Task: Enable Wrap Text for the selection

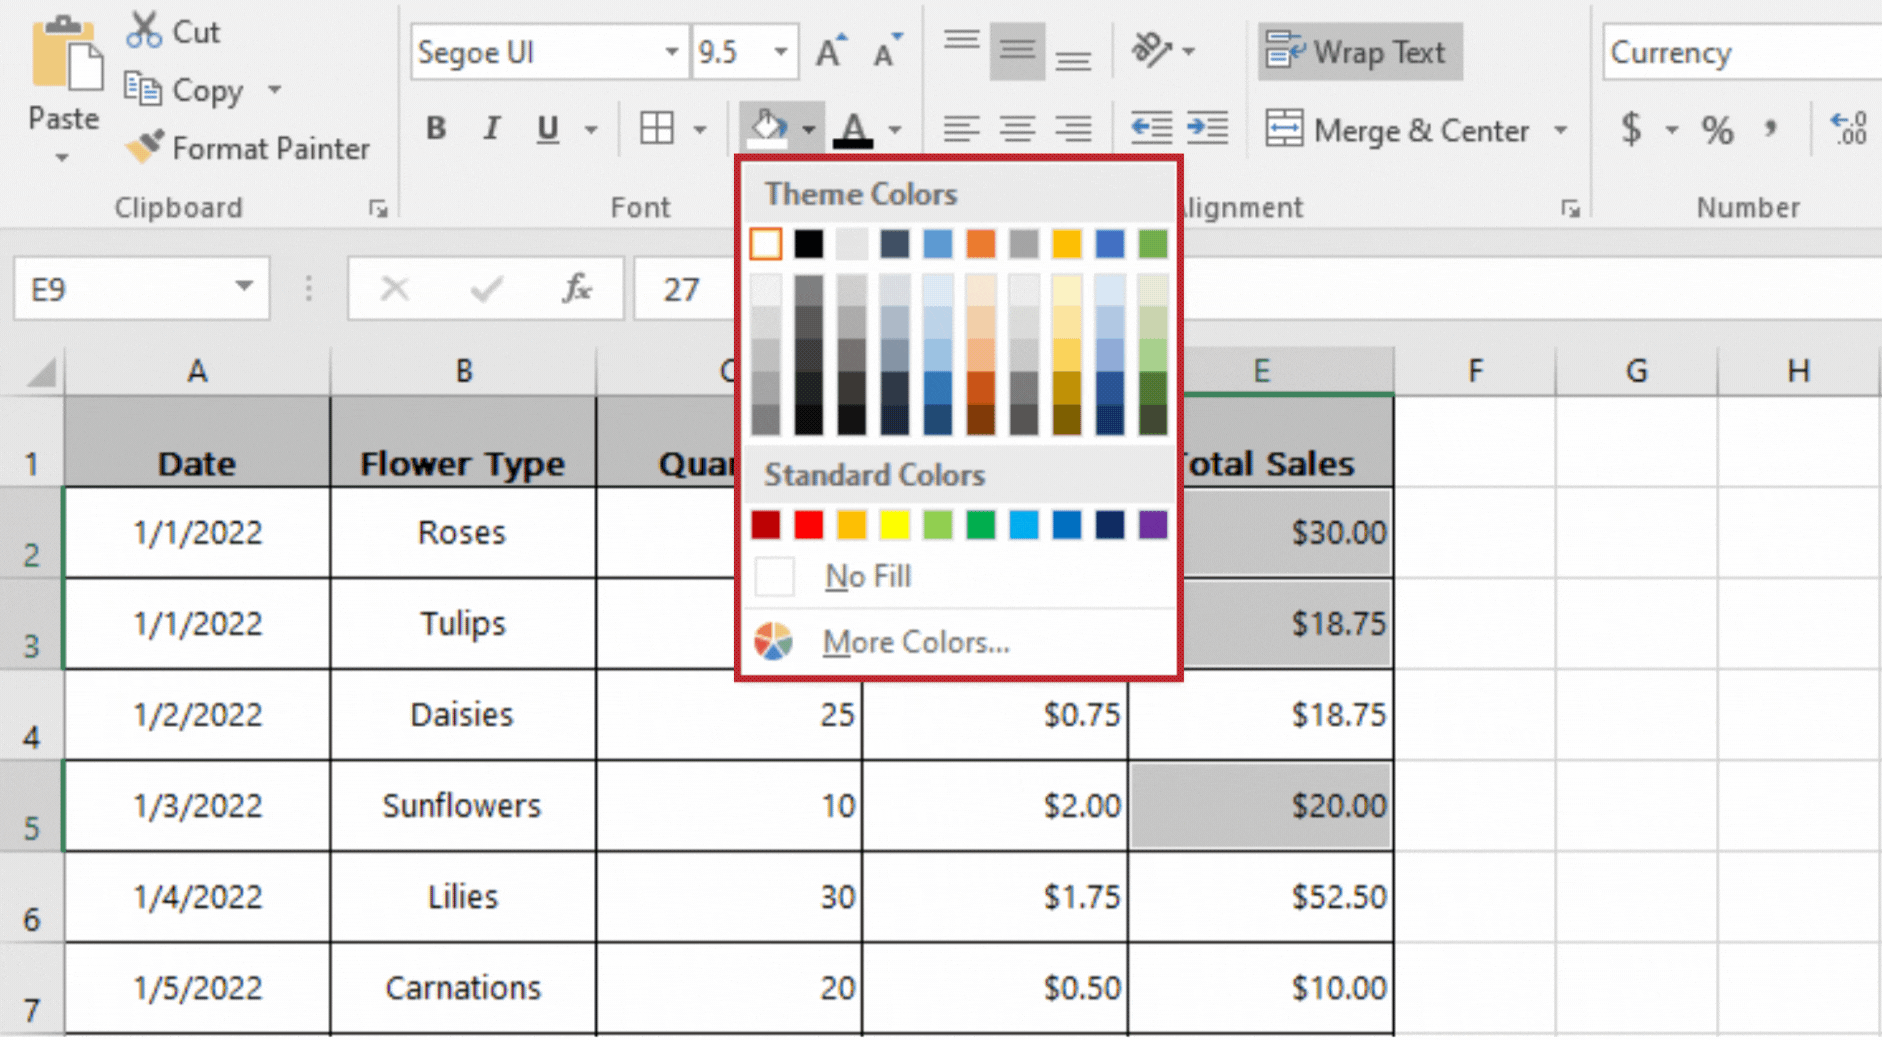Action: click(x=1359, y=52)
